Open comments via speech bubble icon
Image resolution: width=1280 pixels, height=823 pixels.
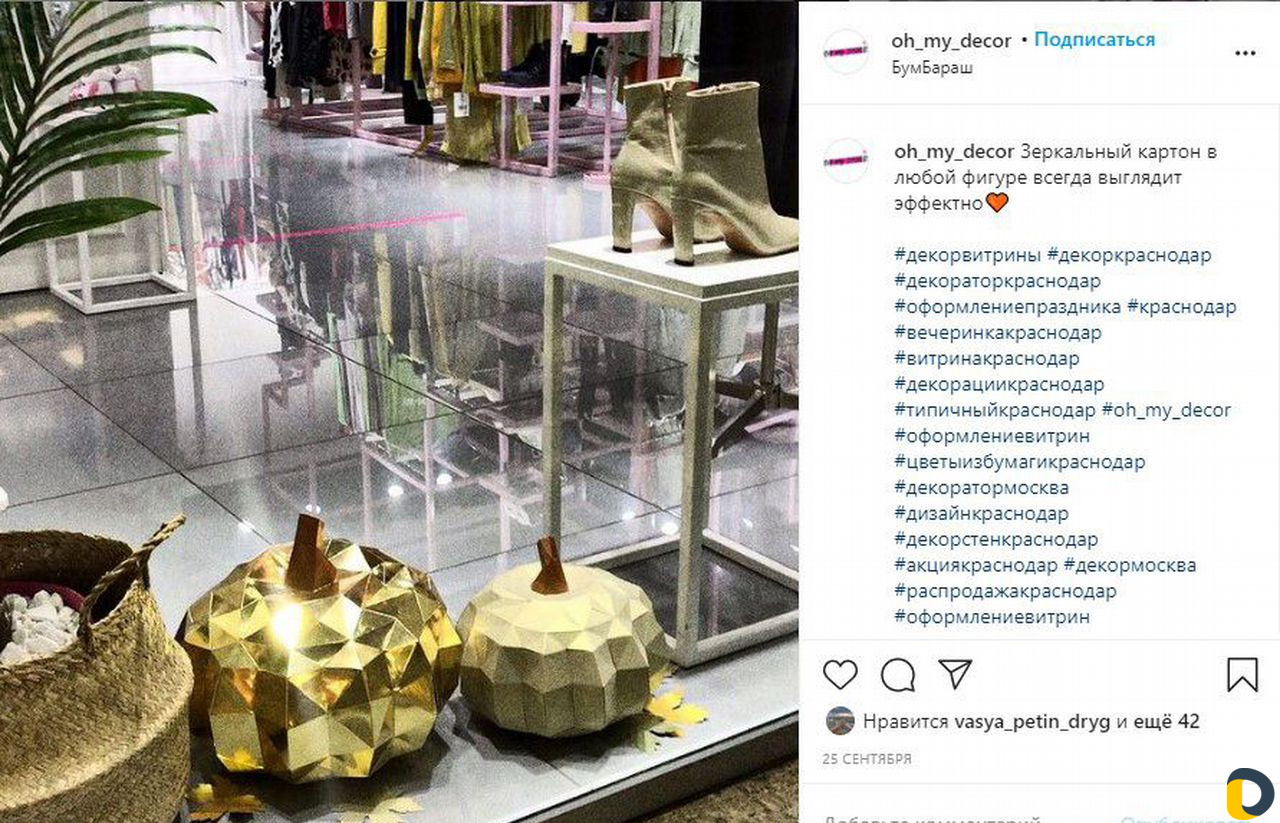pyautogui.click(x=898, y=674)
